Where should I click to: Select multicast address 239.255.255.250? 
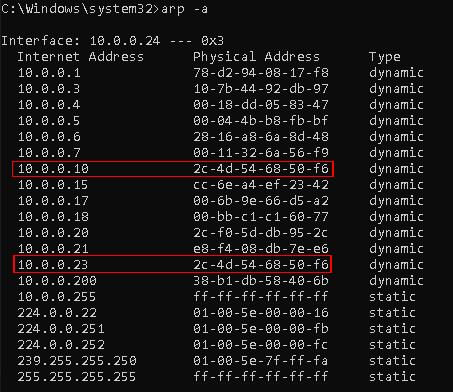pos(77,361)
